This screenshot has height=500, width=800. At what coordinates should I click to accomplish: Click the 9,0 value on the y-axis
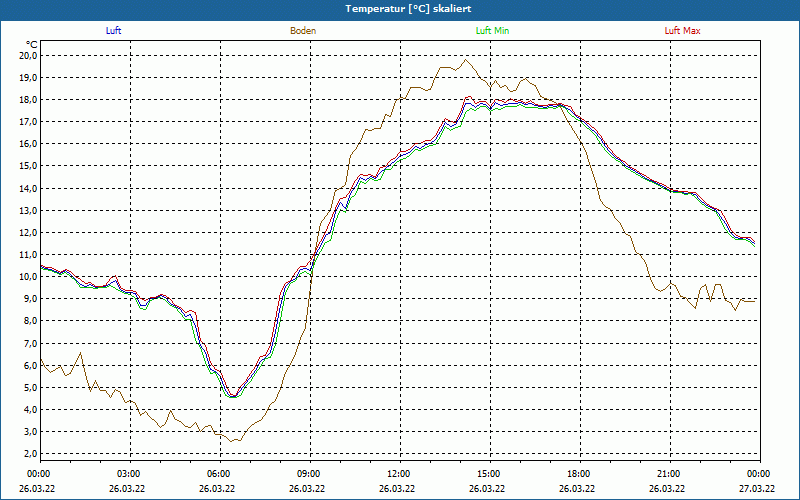[30, 298]
